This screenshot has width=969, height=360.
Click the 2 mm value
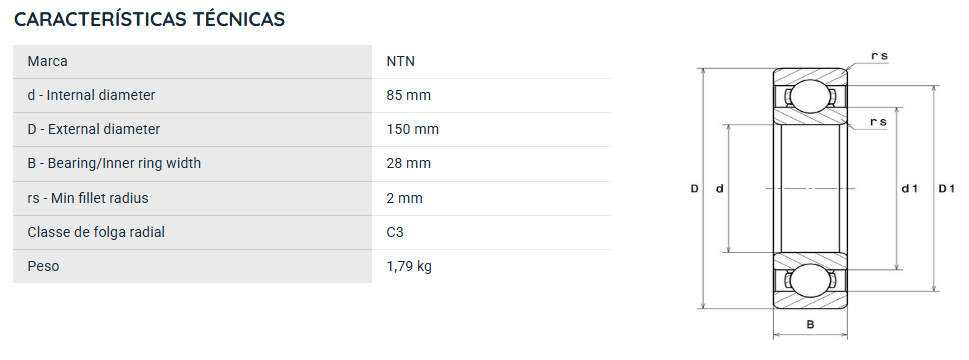point(405,198)
